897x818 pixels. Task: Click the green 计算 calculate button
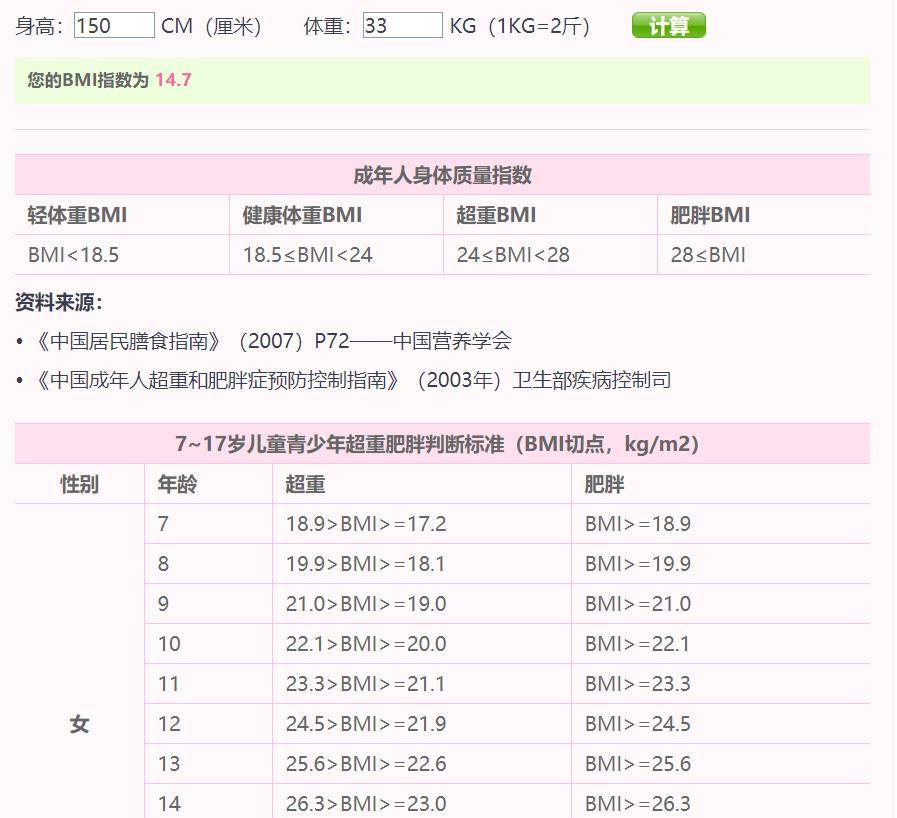click(668, 26)
